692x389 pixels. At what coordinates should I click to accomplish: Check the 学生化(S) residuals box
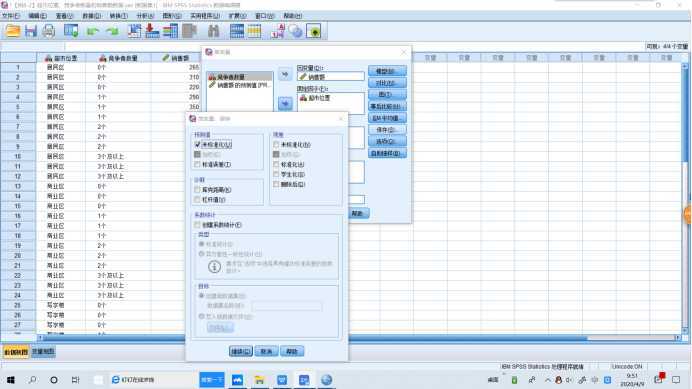tap(276, 174)
